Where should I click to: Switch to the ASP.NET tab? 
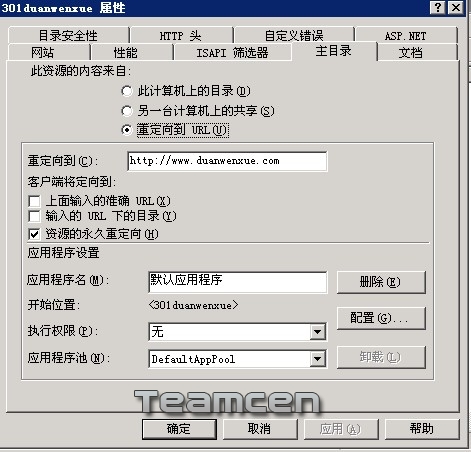click(x=406, y=35)
